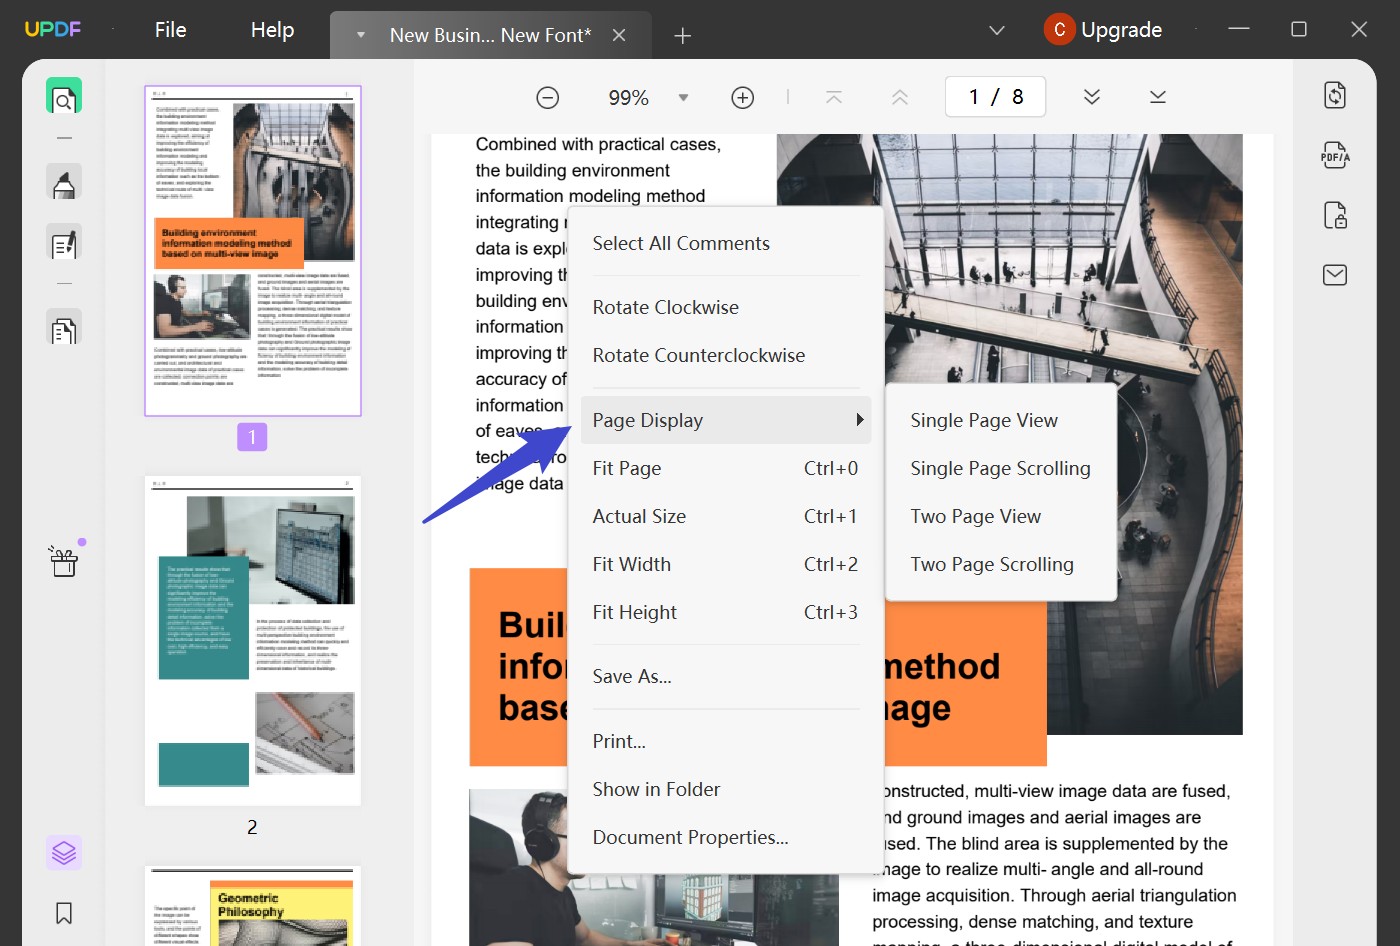Click the Protect PDF lock icon

point(1335,215)
